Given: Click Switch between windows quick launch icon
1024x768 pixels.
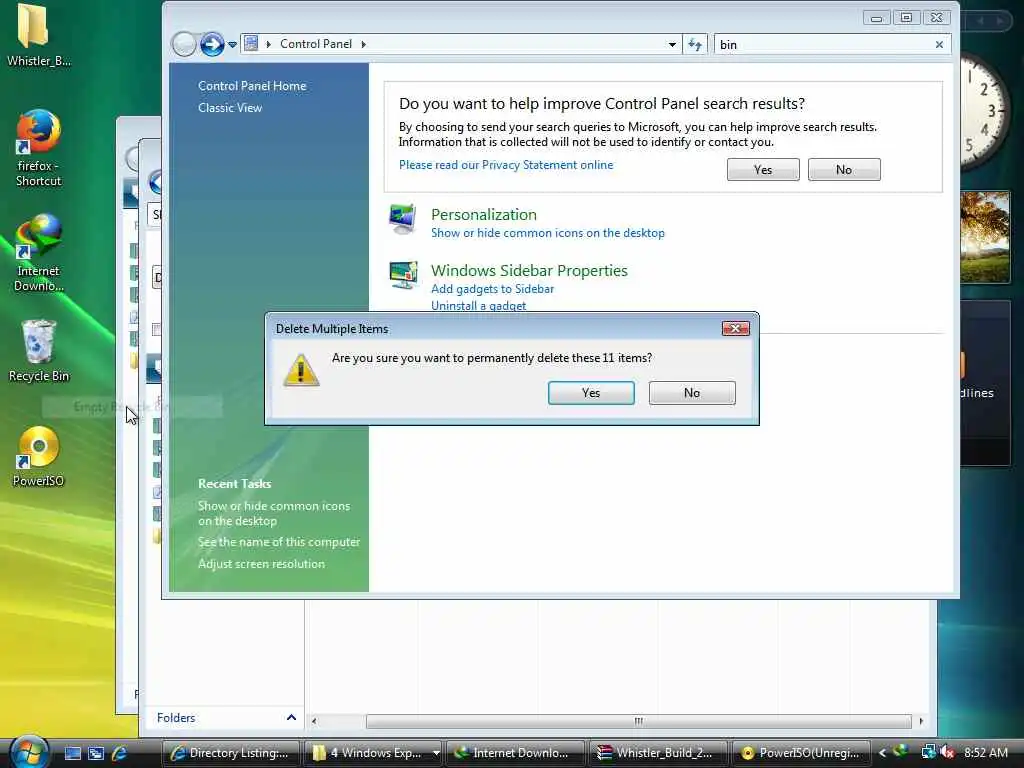Looking at the screenshot, I should [x=96, y=753].
